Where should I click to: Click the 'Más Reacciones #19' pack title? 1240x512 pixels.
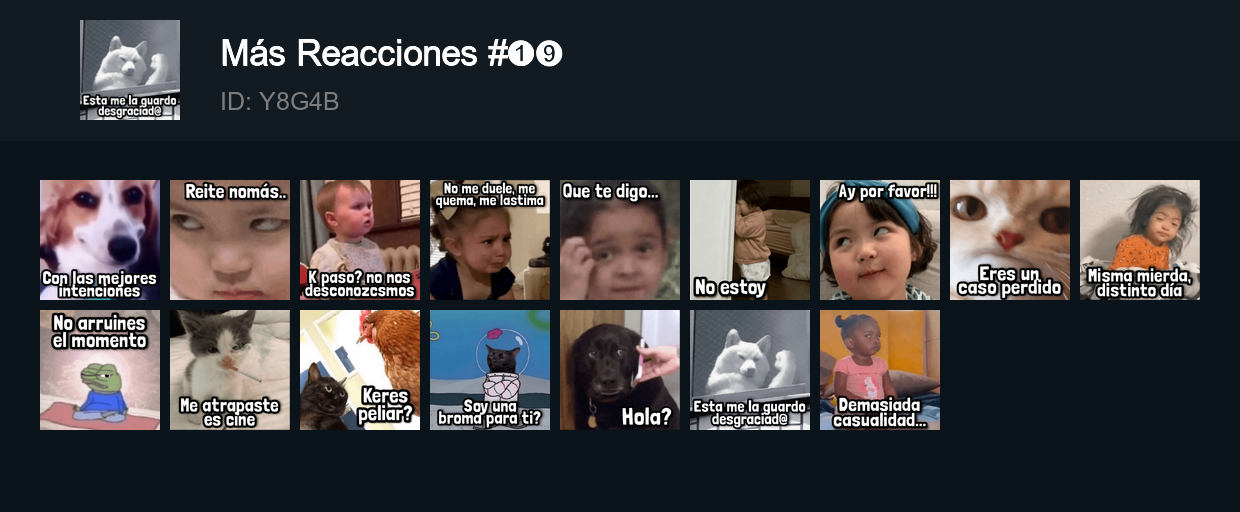tap(392, 54)
